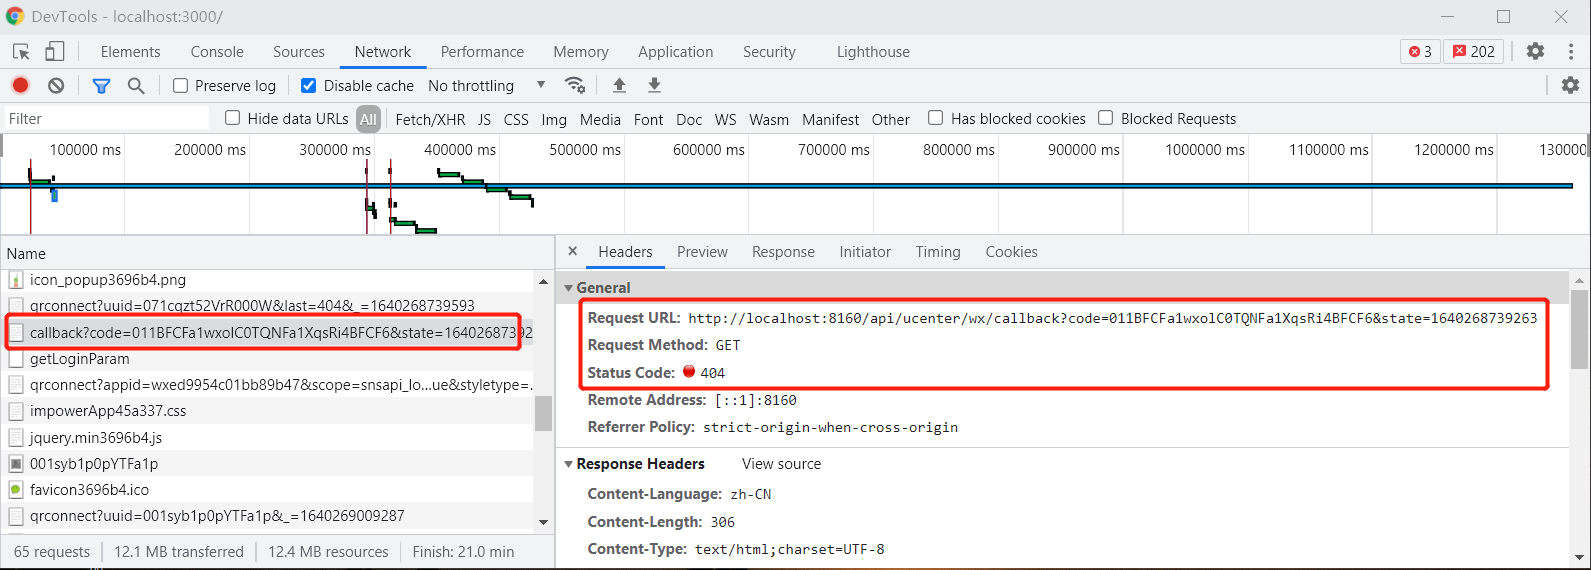Click the Filter text input field
This screenshot has width=1591, height=570.
click(x=105, y=119)
